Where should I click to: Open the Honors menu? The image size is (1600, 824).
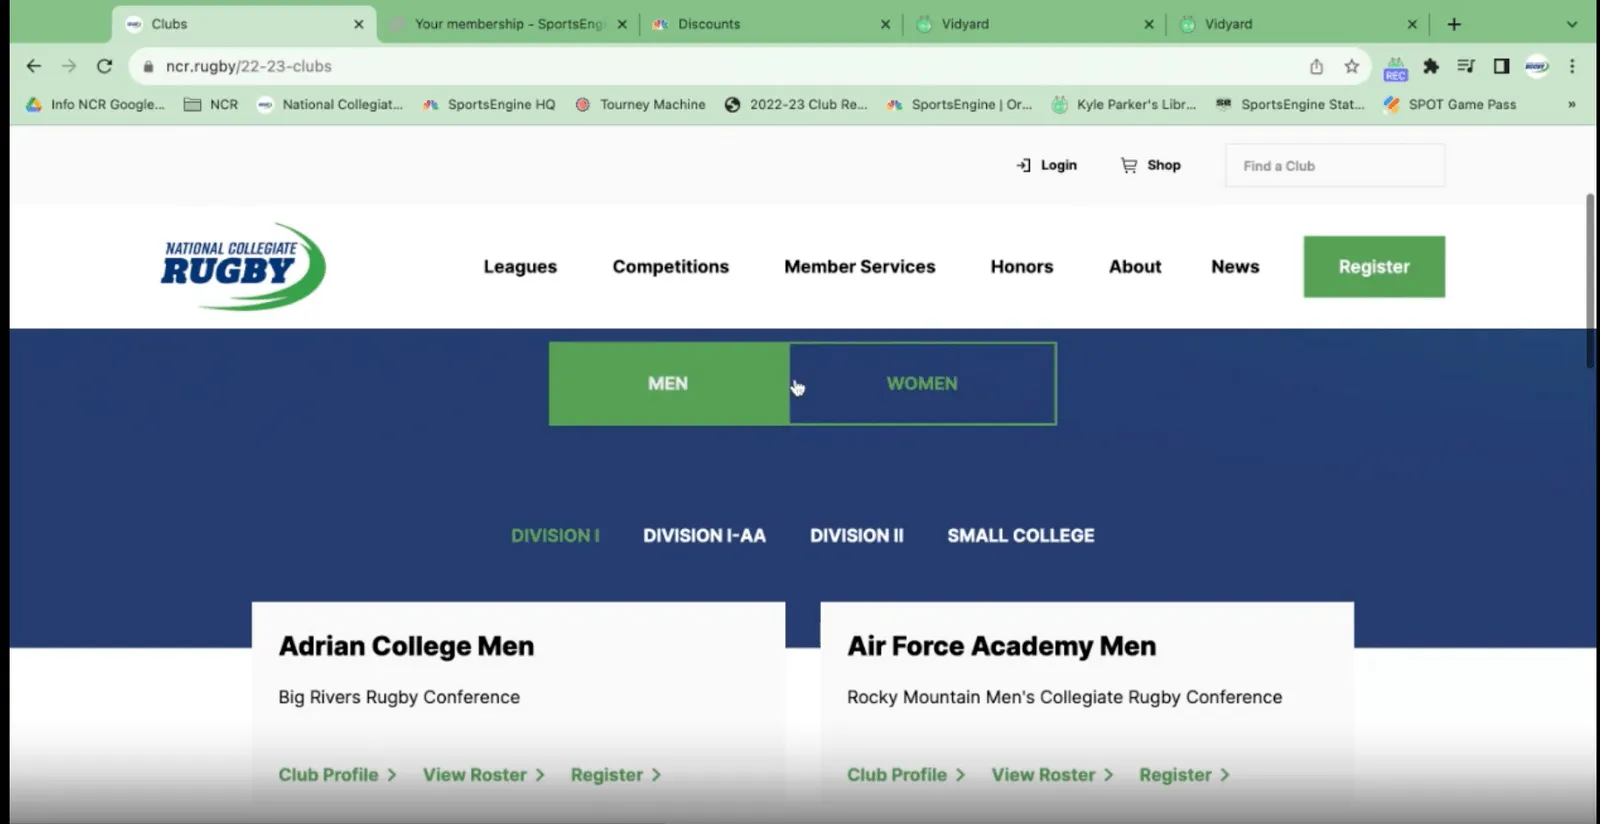pyautogui.click(x=1022, y=267)
